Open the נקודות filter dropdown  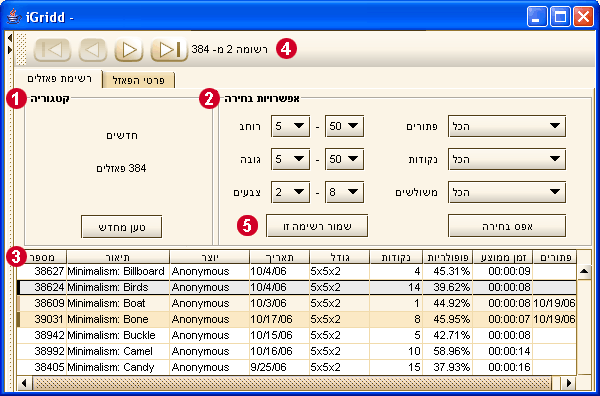tap(507, 159)
